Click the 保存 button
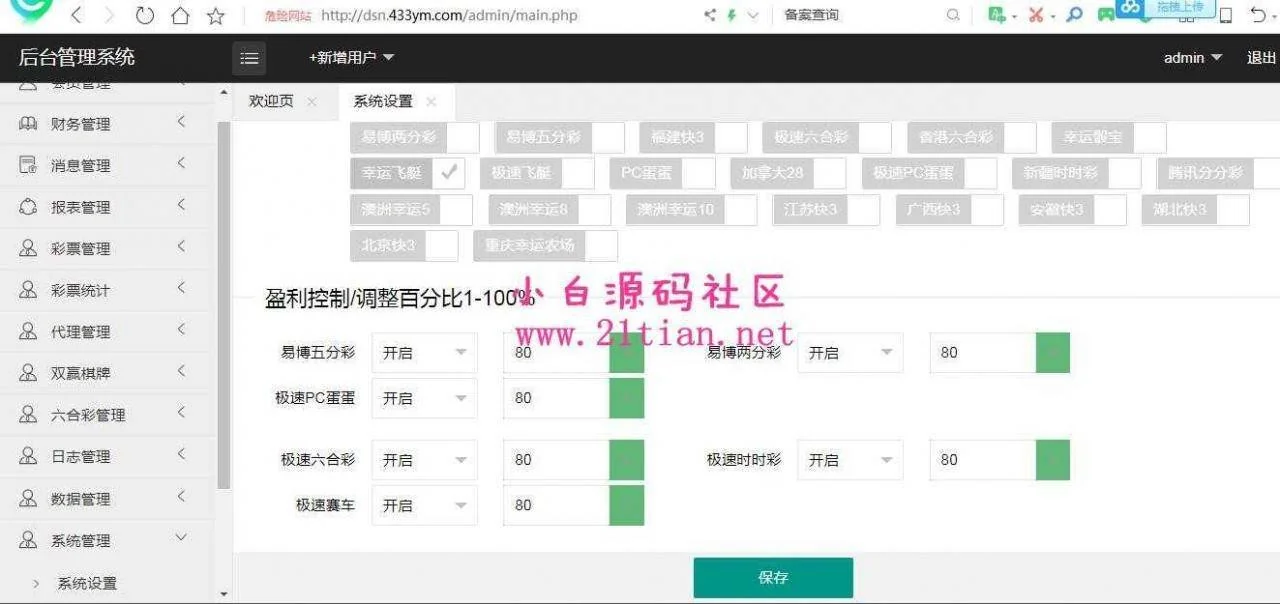 (773, 577)
